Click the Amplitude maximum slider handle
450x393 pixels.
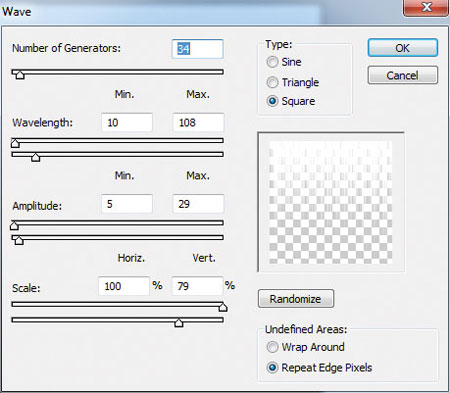click(x=19, y=240)
